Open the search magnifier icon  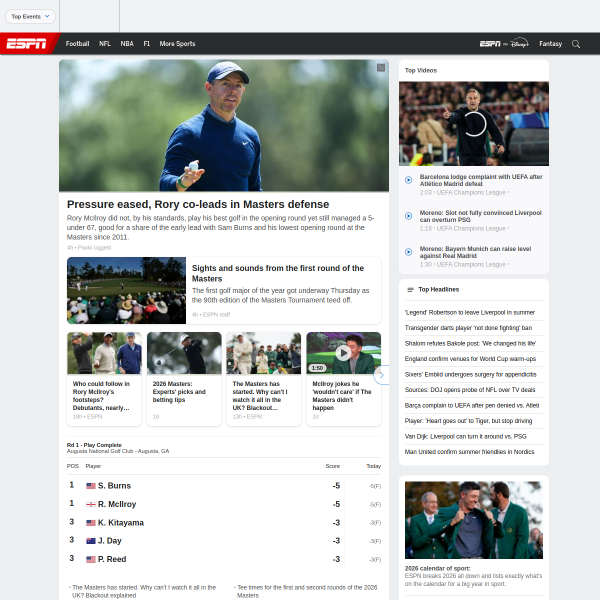576,44
